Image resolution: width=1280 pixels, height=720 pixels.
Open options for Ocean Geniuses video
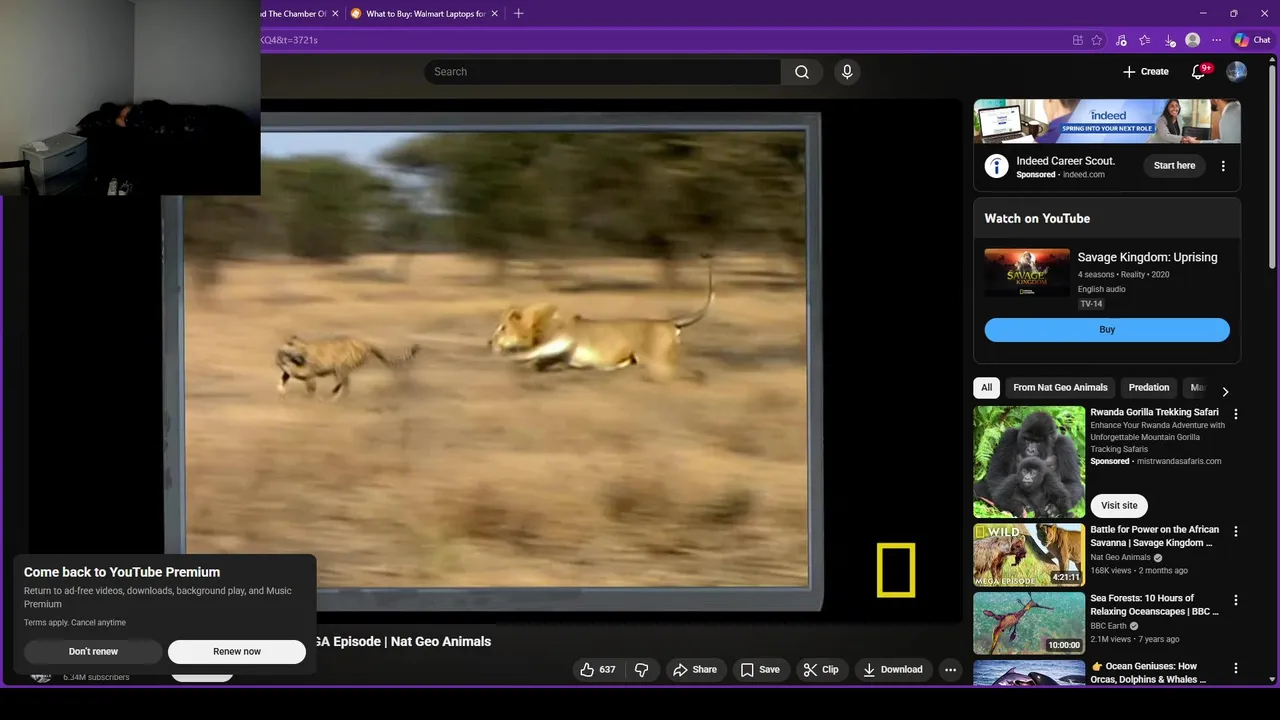click(1236, 668)
